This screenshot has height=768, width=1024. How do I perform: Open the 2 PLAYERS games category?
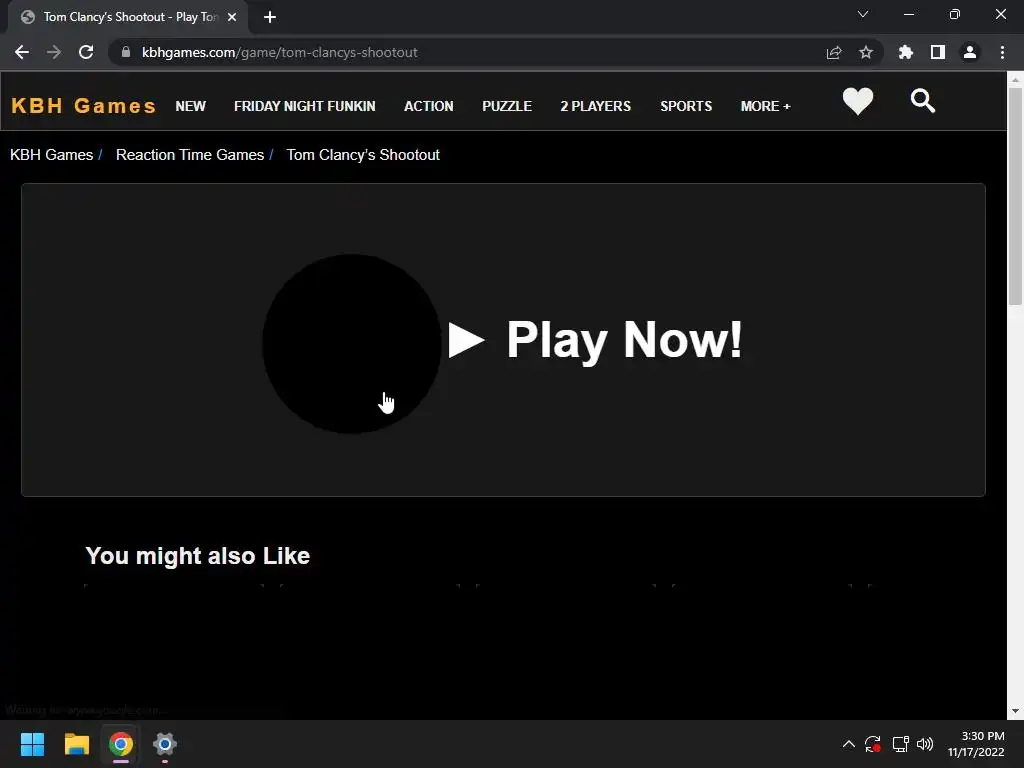click(x=596, y=106)
